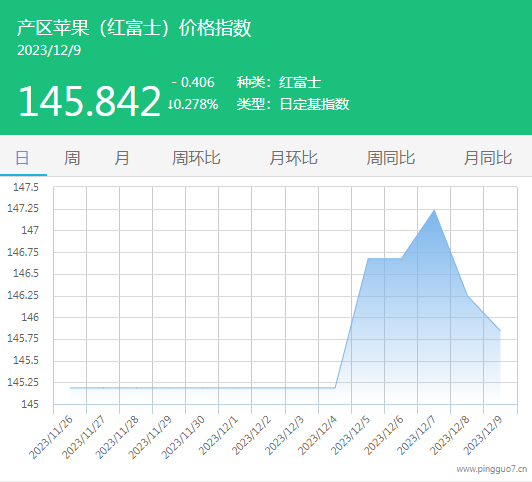Open the 月环比 tab

coord(293,158)
